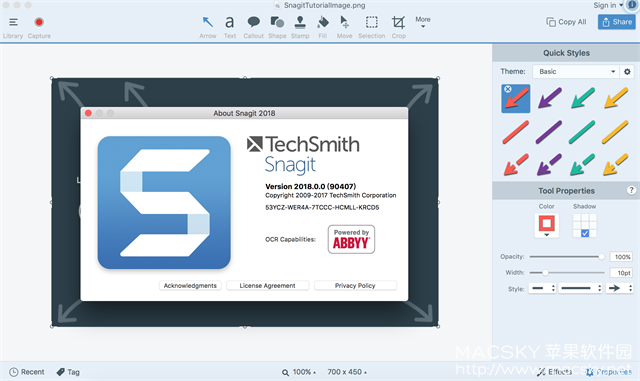Open the line end-width Style dropdown

tap(580, 288)
